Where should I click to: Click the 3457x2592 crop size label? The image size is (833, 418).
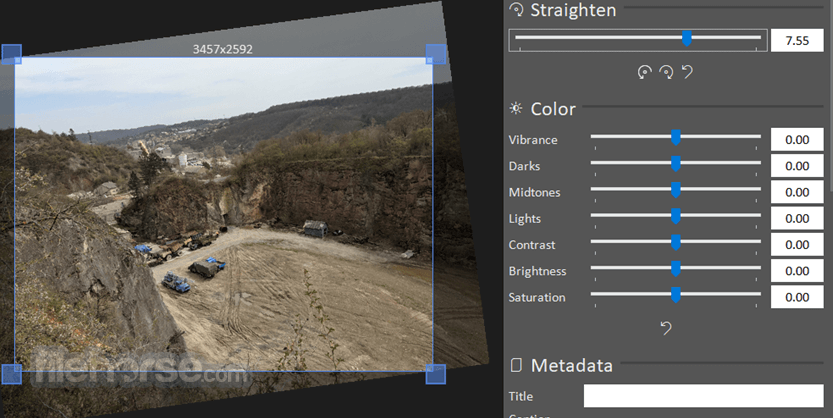[x=223, y=49]
